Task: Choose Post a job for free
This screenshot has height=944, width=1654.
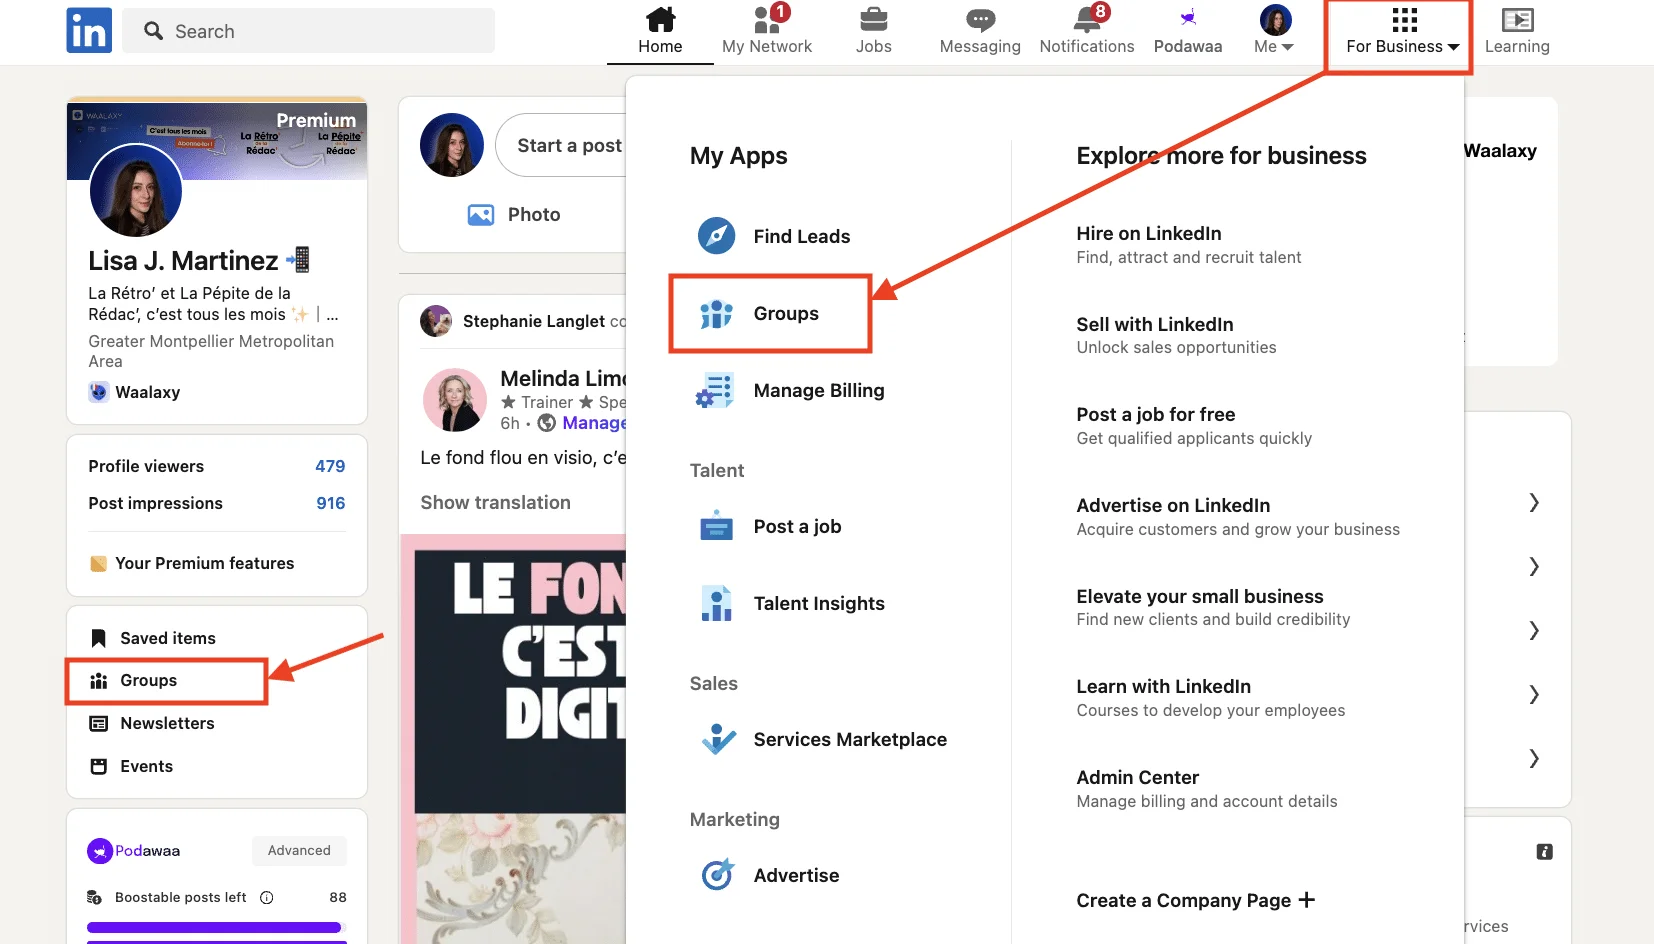Action: [1194, 426]
